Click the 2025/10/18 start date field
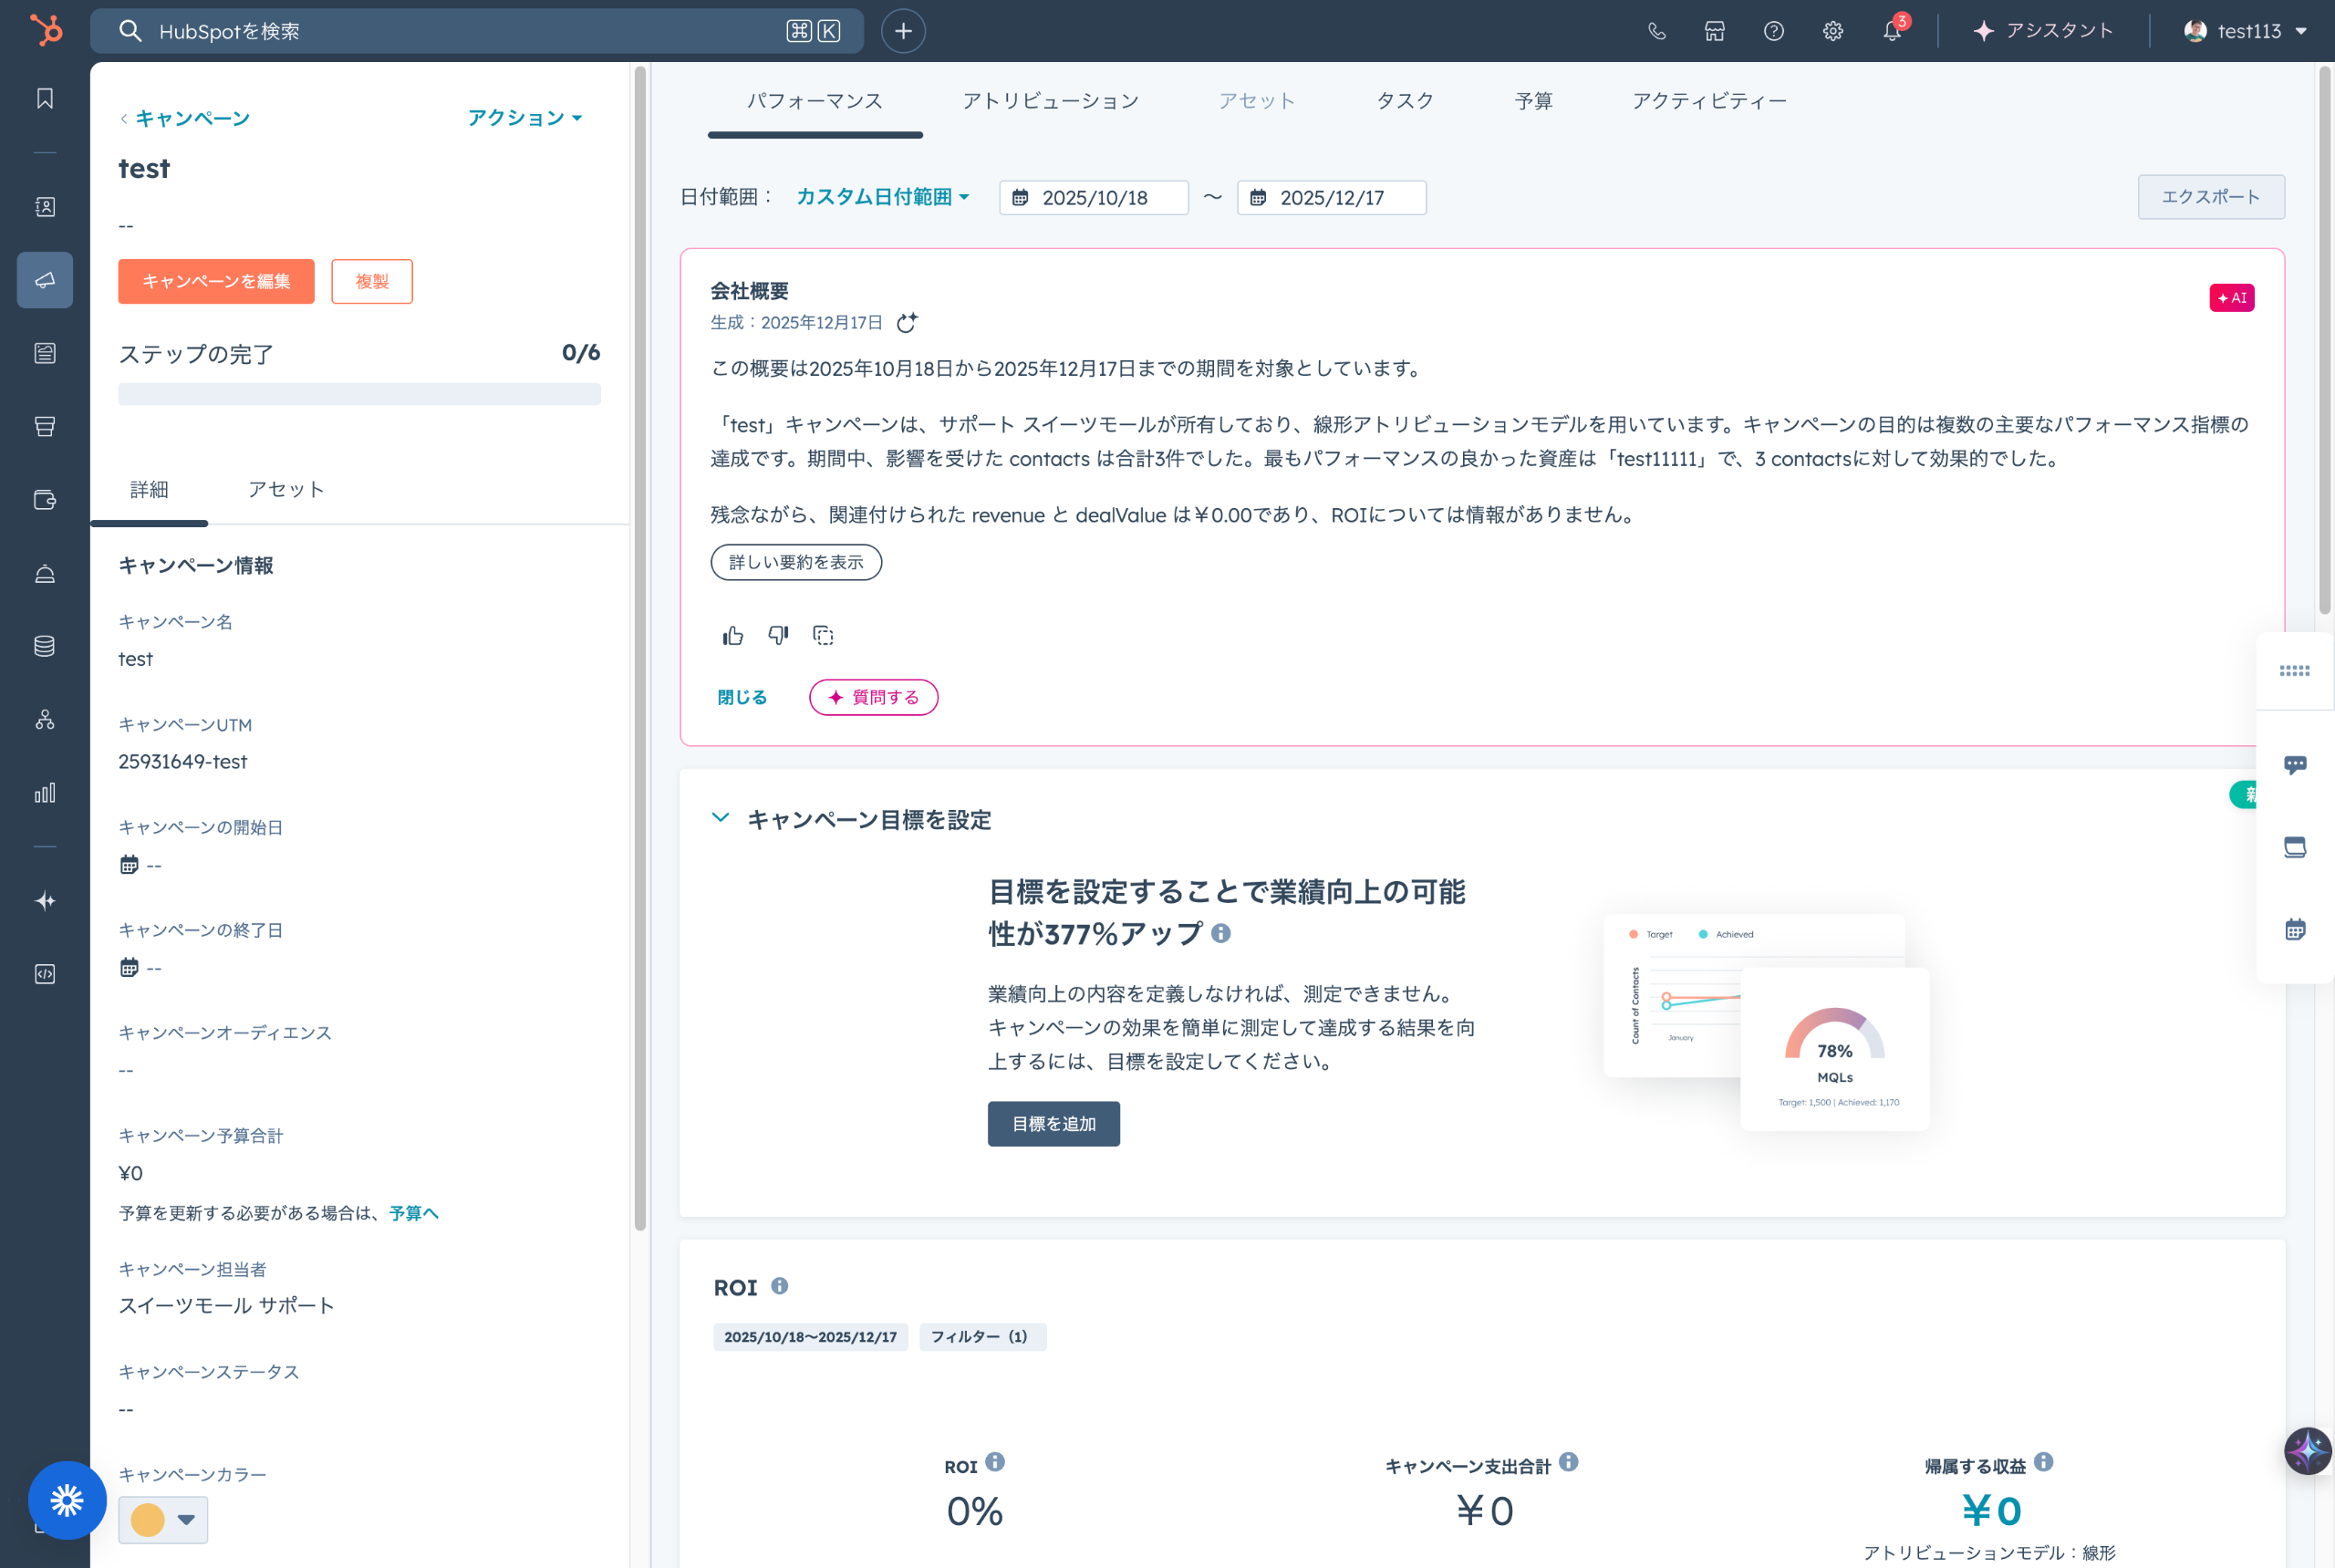Viewport: 2335px width, 1568px height. tap(1093, 198)
